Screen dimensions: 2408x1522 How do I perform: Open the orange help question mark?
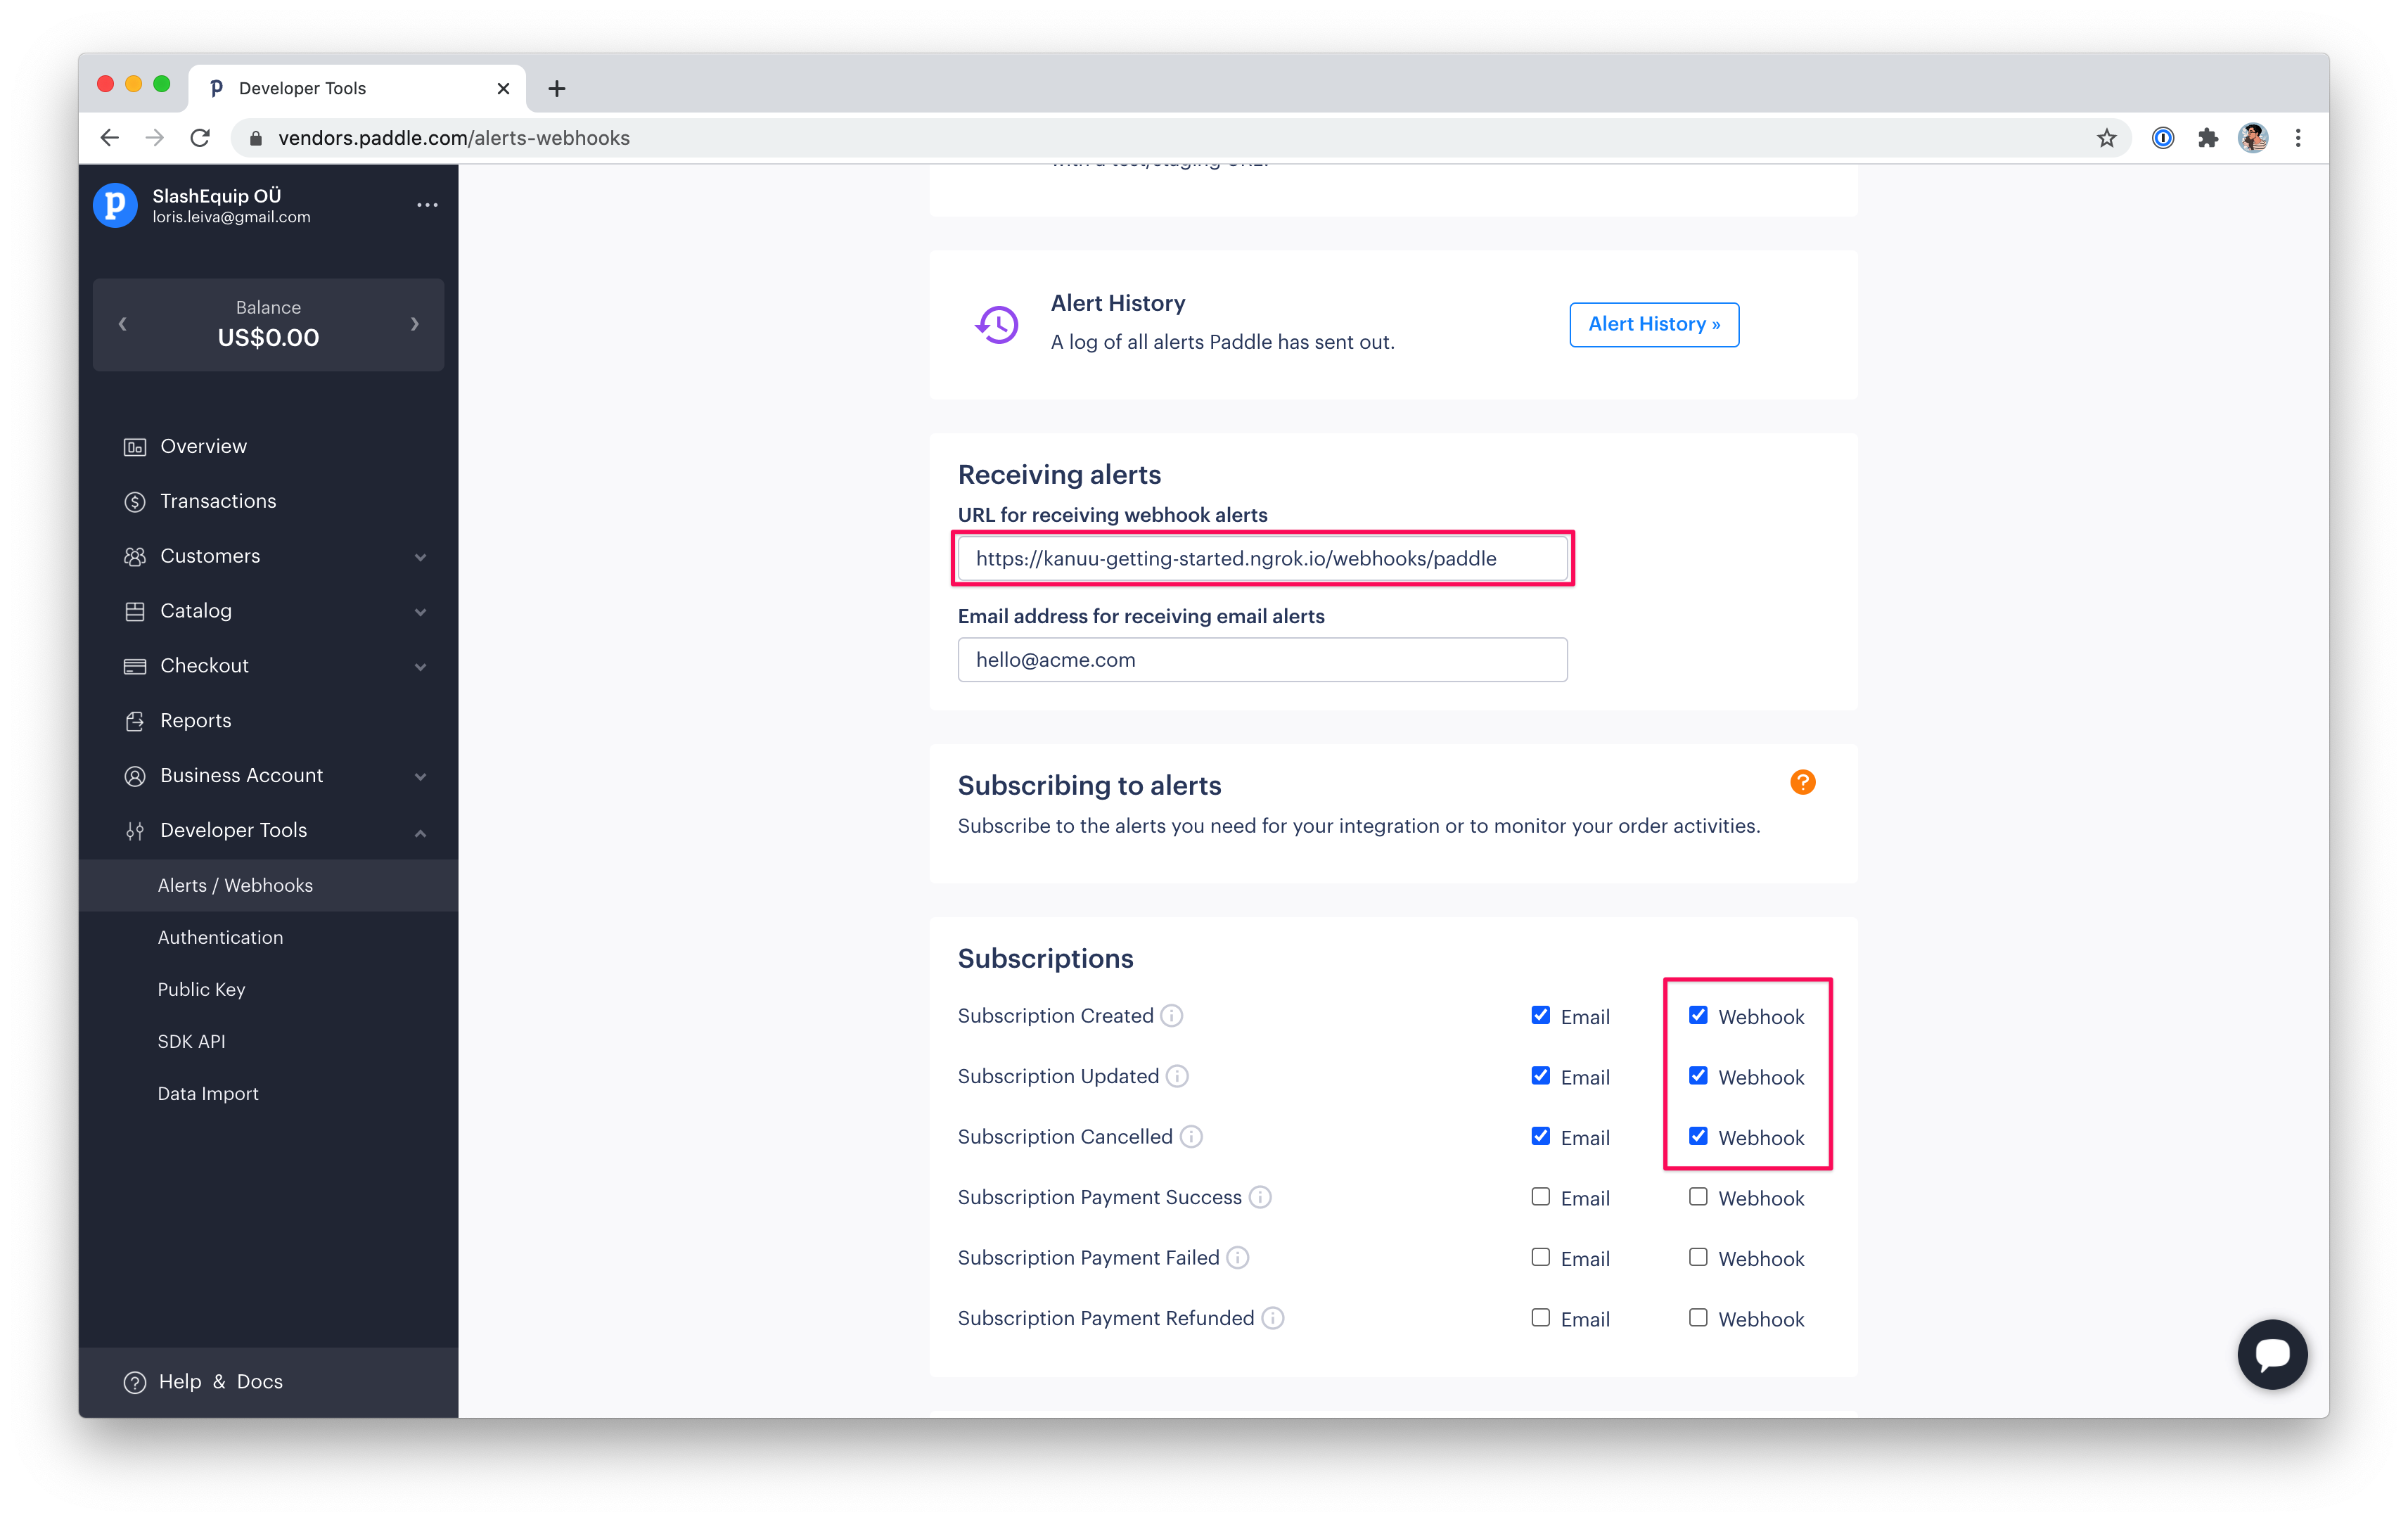point(1802,783)
